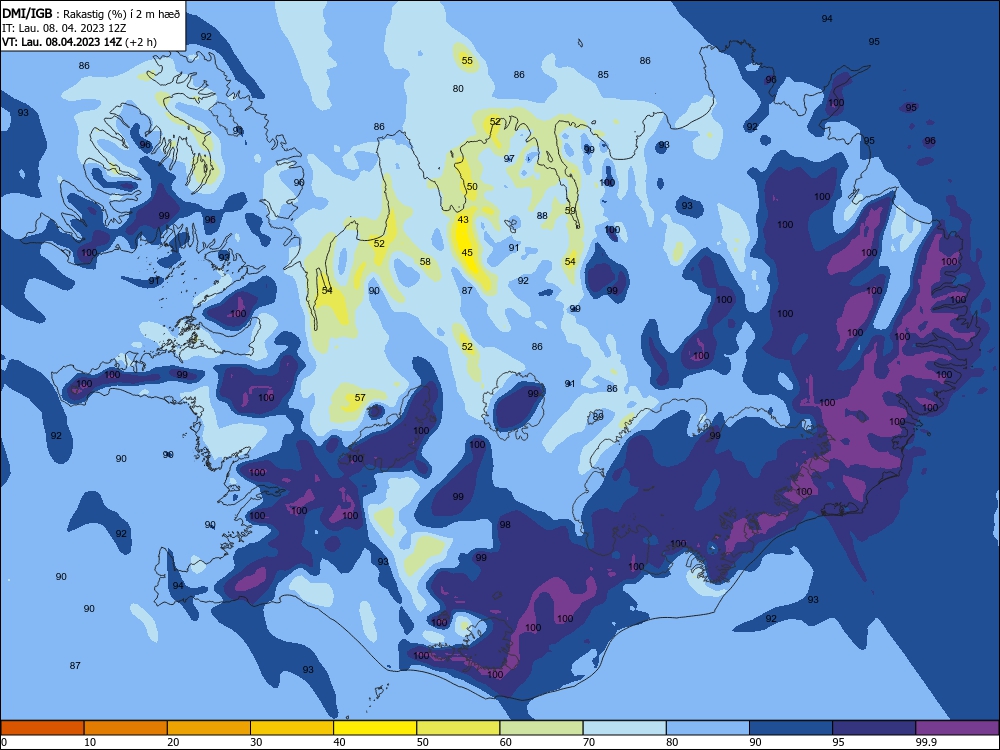
Task: Click the legend tick label '99.9'
Action: tap(926, 742)
